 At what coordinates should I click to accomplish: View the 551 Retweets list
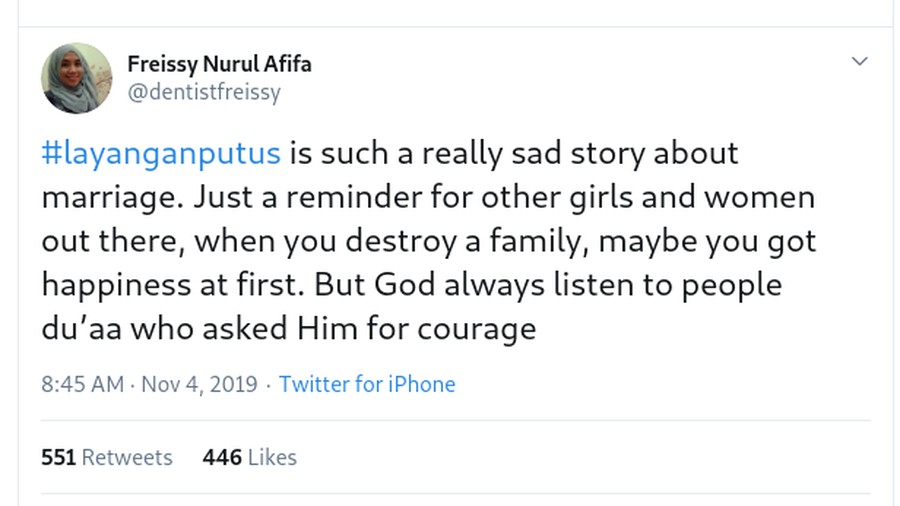pos(107,457)
